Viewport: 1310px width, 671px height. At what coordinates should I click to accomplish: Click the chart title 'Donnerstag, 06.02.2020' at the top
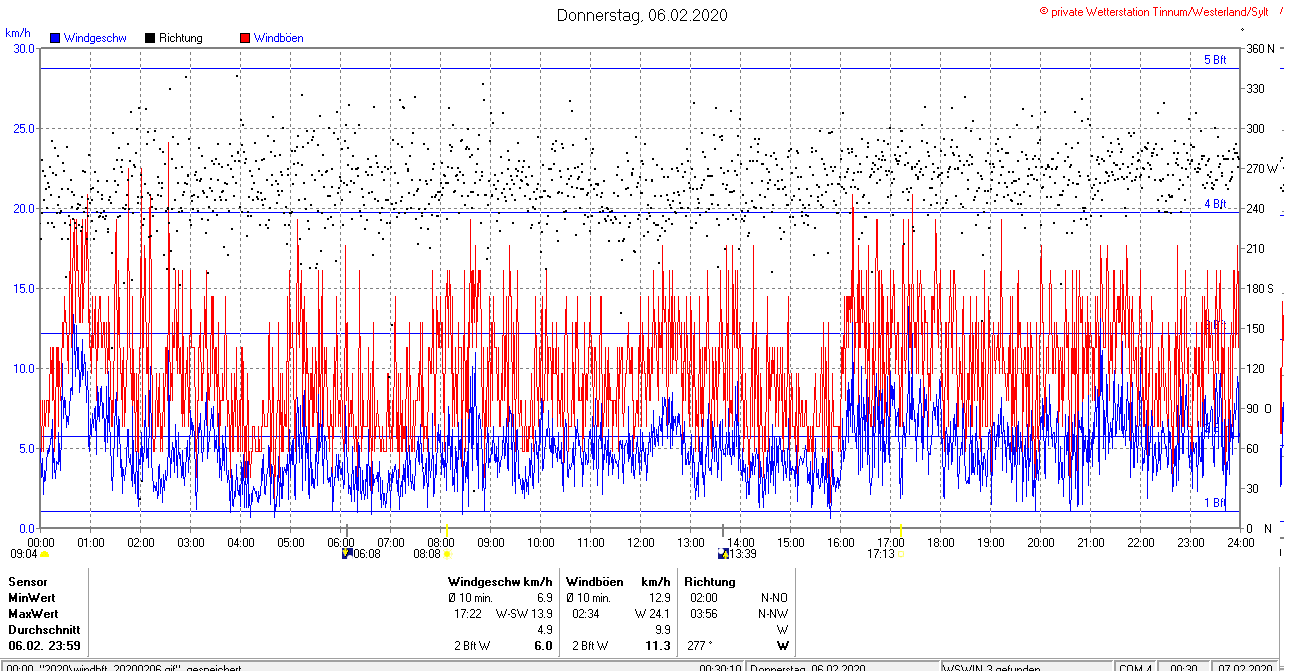(x=642, y=15)
